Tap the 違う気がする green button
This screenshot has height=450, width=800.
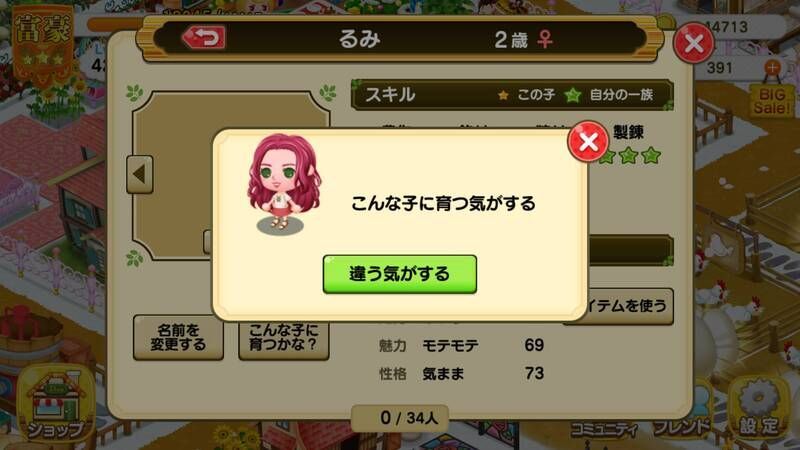tap(399, 274)
